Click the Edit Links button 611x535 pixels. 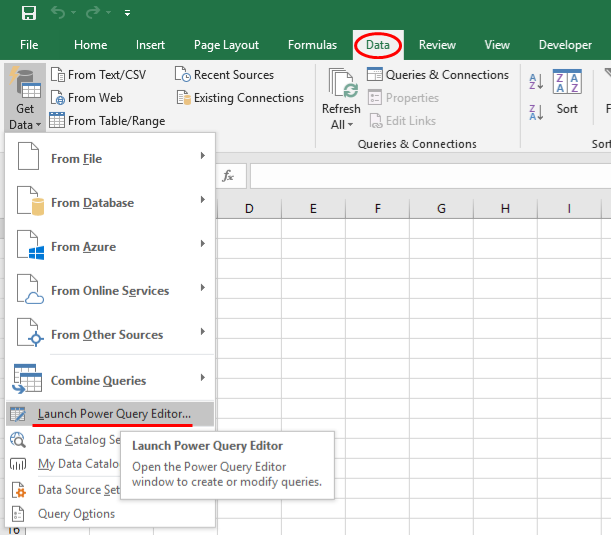403,120
